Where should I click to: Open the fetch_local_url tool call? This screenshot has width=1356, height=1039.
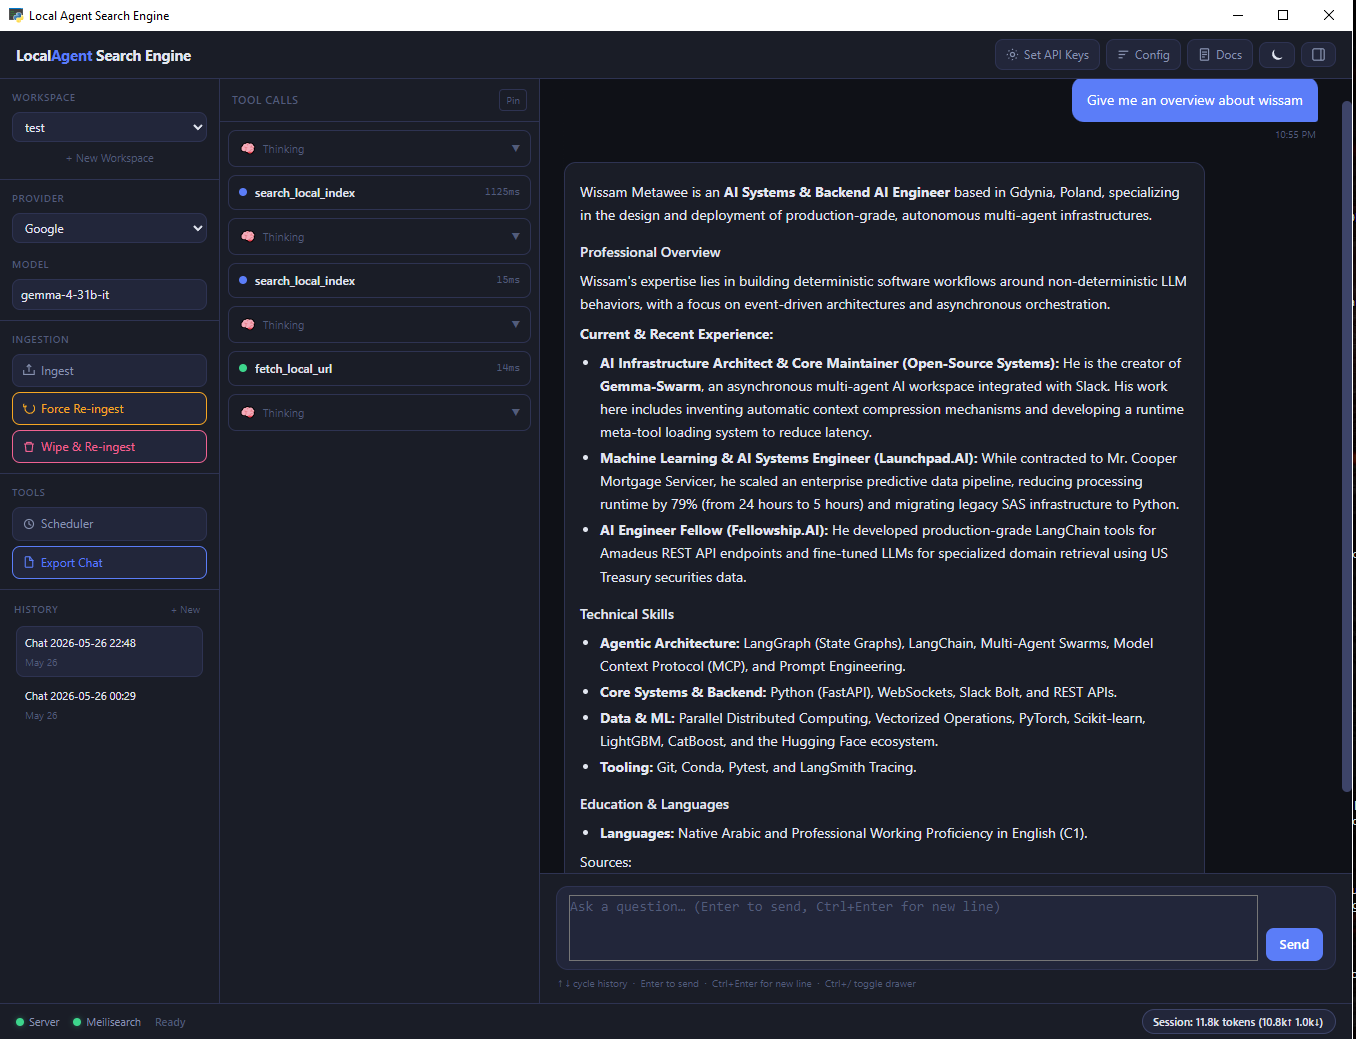coord(379,368)
